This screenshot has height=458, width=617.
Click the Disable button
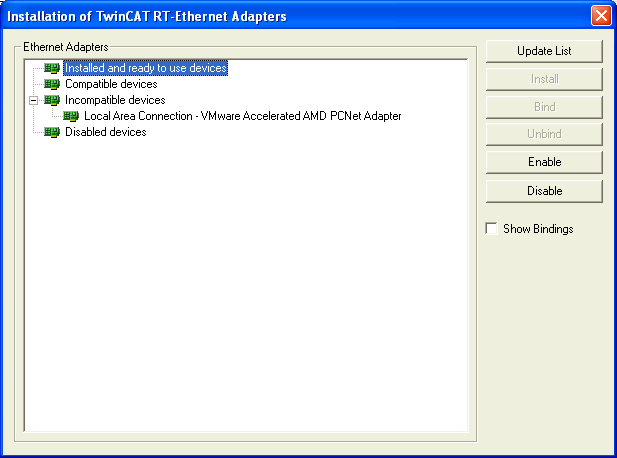click(x=544, y=191)
